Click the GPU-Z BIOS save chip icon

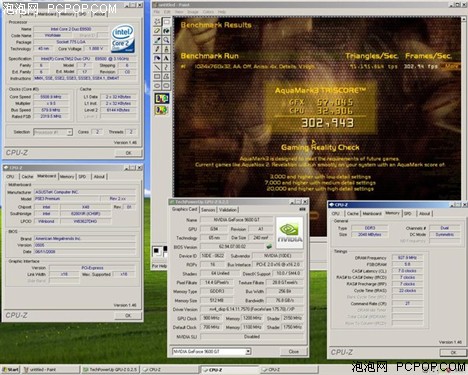coord(269,247)
